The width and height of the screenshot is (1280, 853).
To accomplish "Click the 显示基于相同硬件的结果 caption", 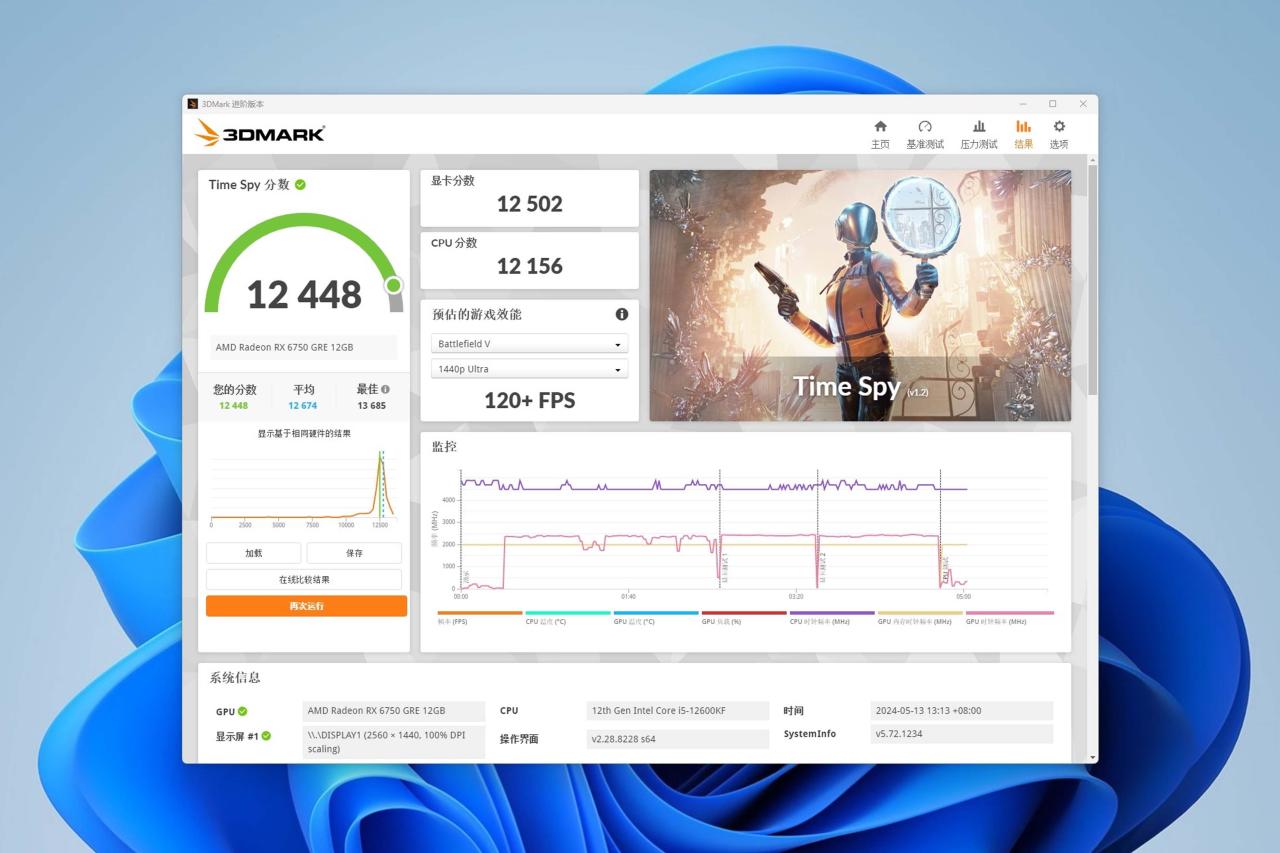I will coord(304,434).
